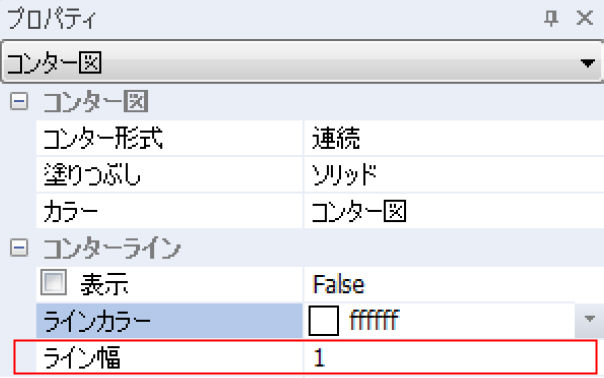This screenshot has height=378, width=604.
Task: Collapse the コンター図 property group
Action: tap(19, 102)
